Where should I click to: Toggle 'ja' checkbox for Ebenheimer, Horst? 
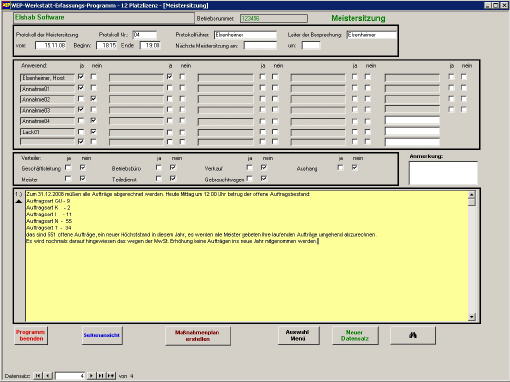pyautogui.click(x=81, y=77)
